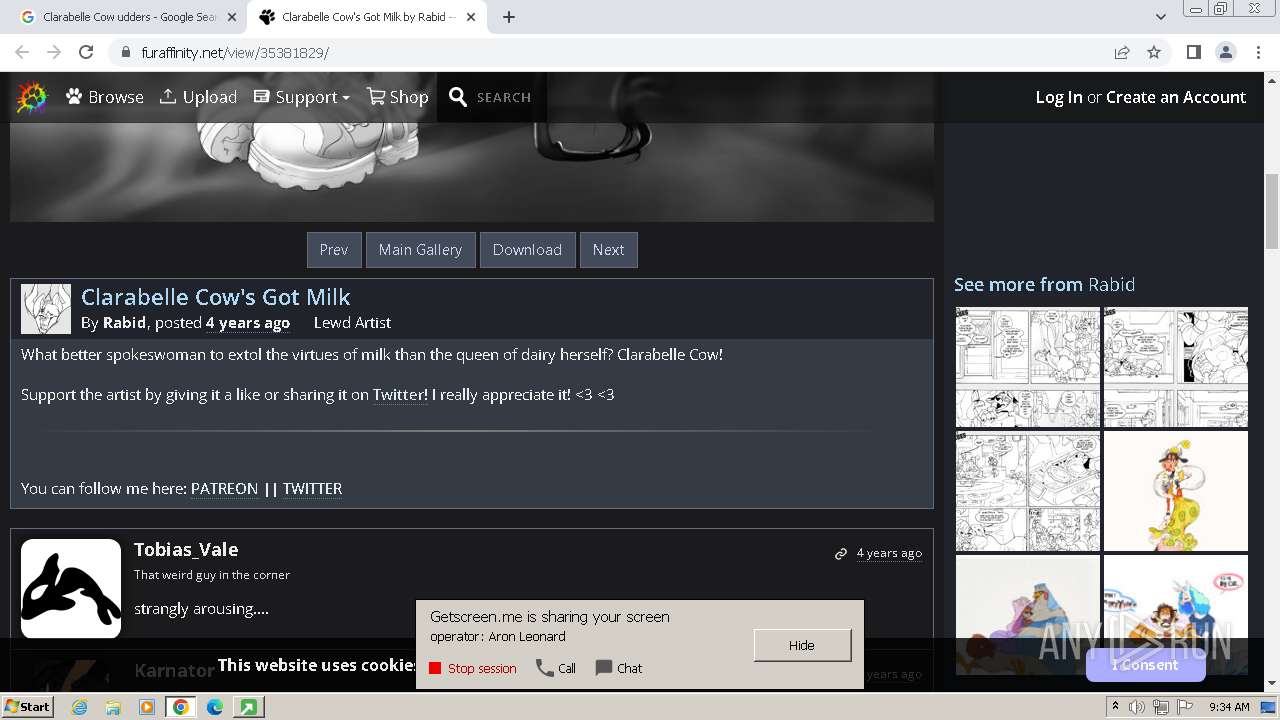Go to the Next submission

(608, 250)
